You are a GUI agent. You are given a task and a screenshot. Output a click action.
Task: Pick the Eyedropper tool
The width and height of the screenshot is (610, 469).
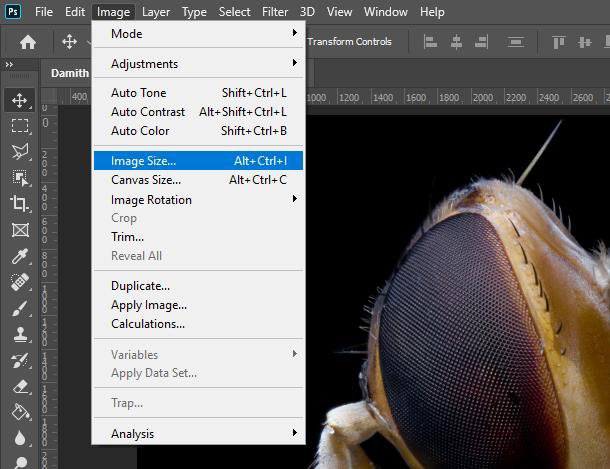click(19, 256)
